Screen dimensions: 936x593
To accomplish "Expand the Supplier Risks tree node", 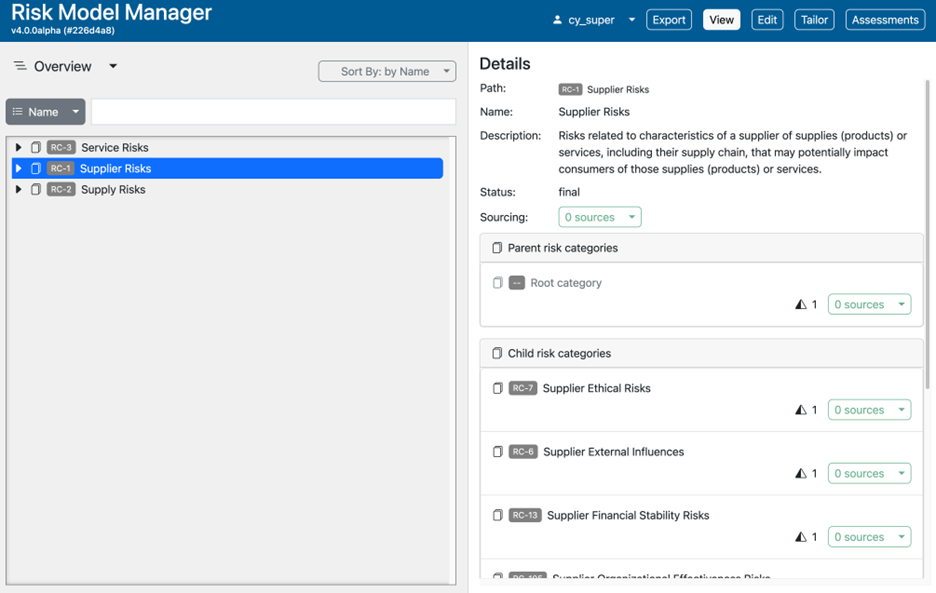I will tap(19, 168).
